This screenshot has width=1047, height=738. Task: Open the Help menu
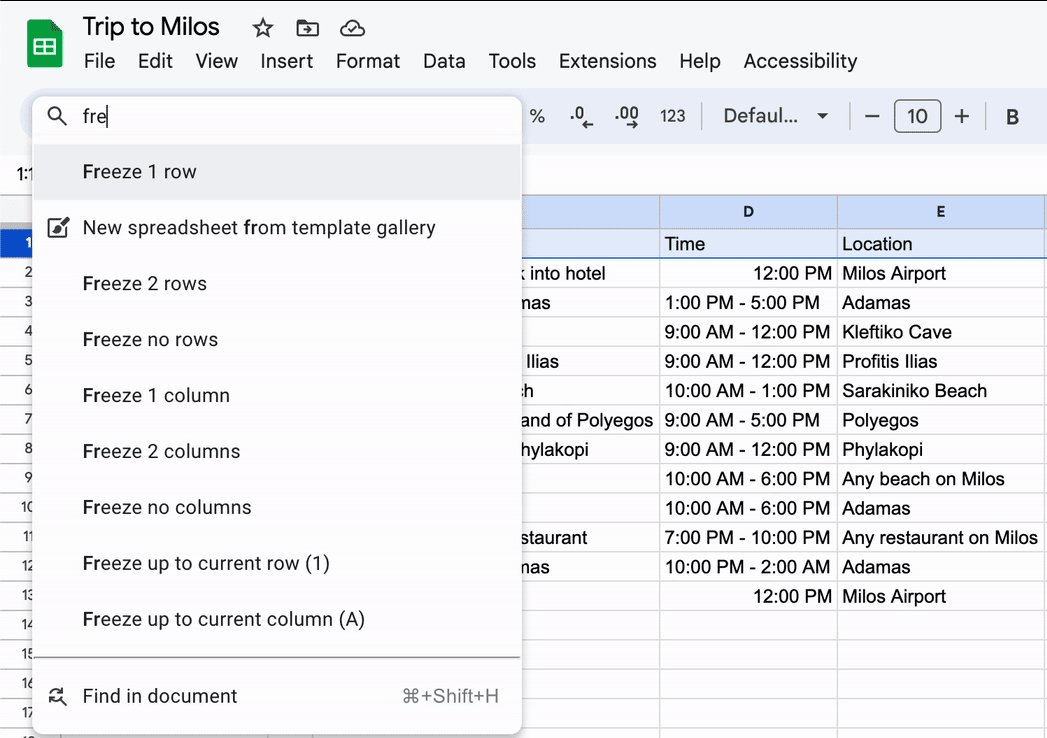pos(700,61)
